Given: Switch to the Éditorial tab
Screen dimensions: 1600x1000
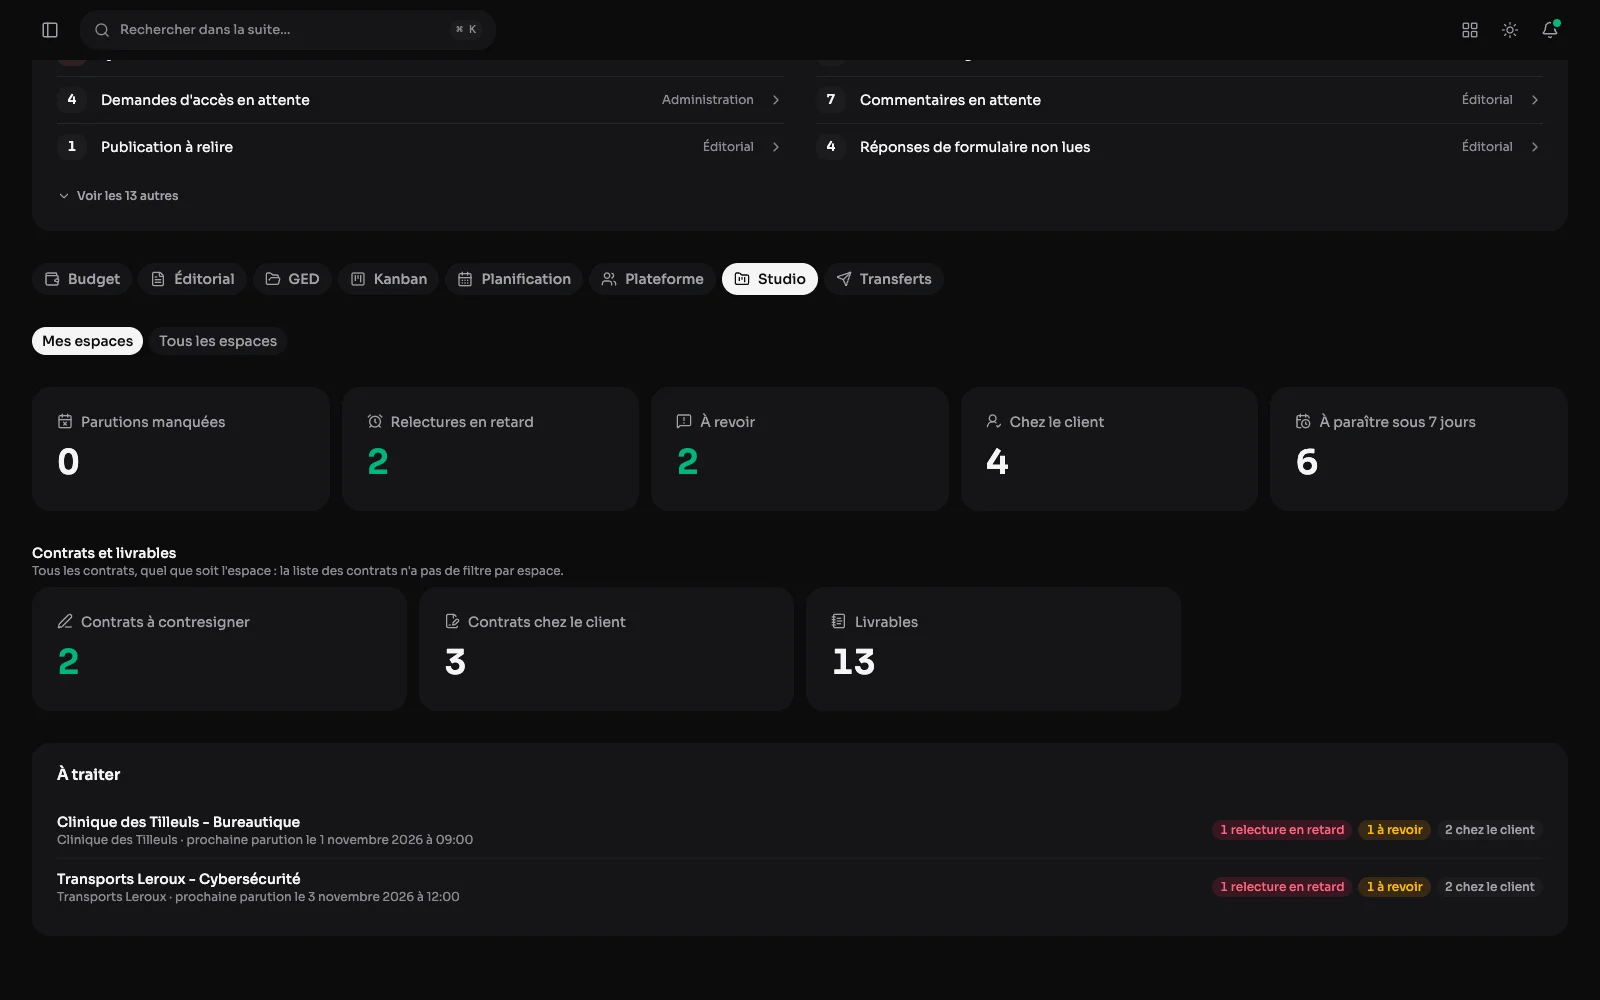Looking at the screenshot, I should [193, 279].
